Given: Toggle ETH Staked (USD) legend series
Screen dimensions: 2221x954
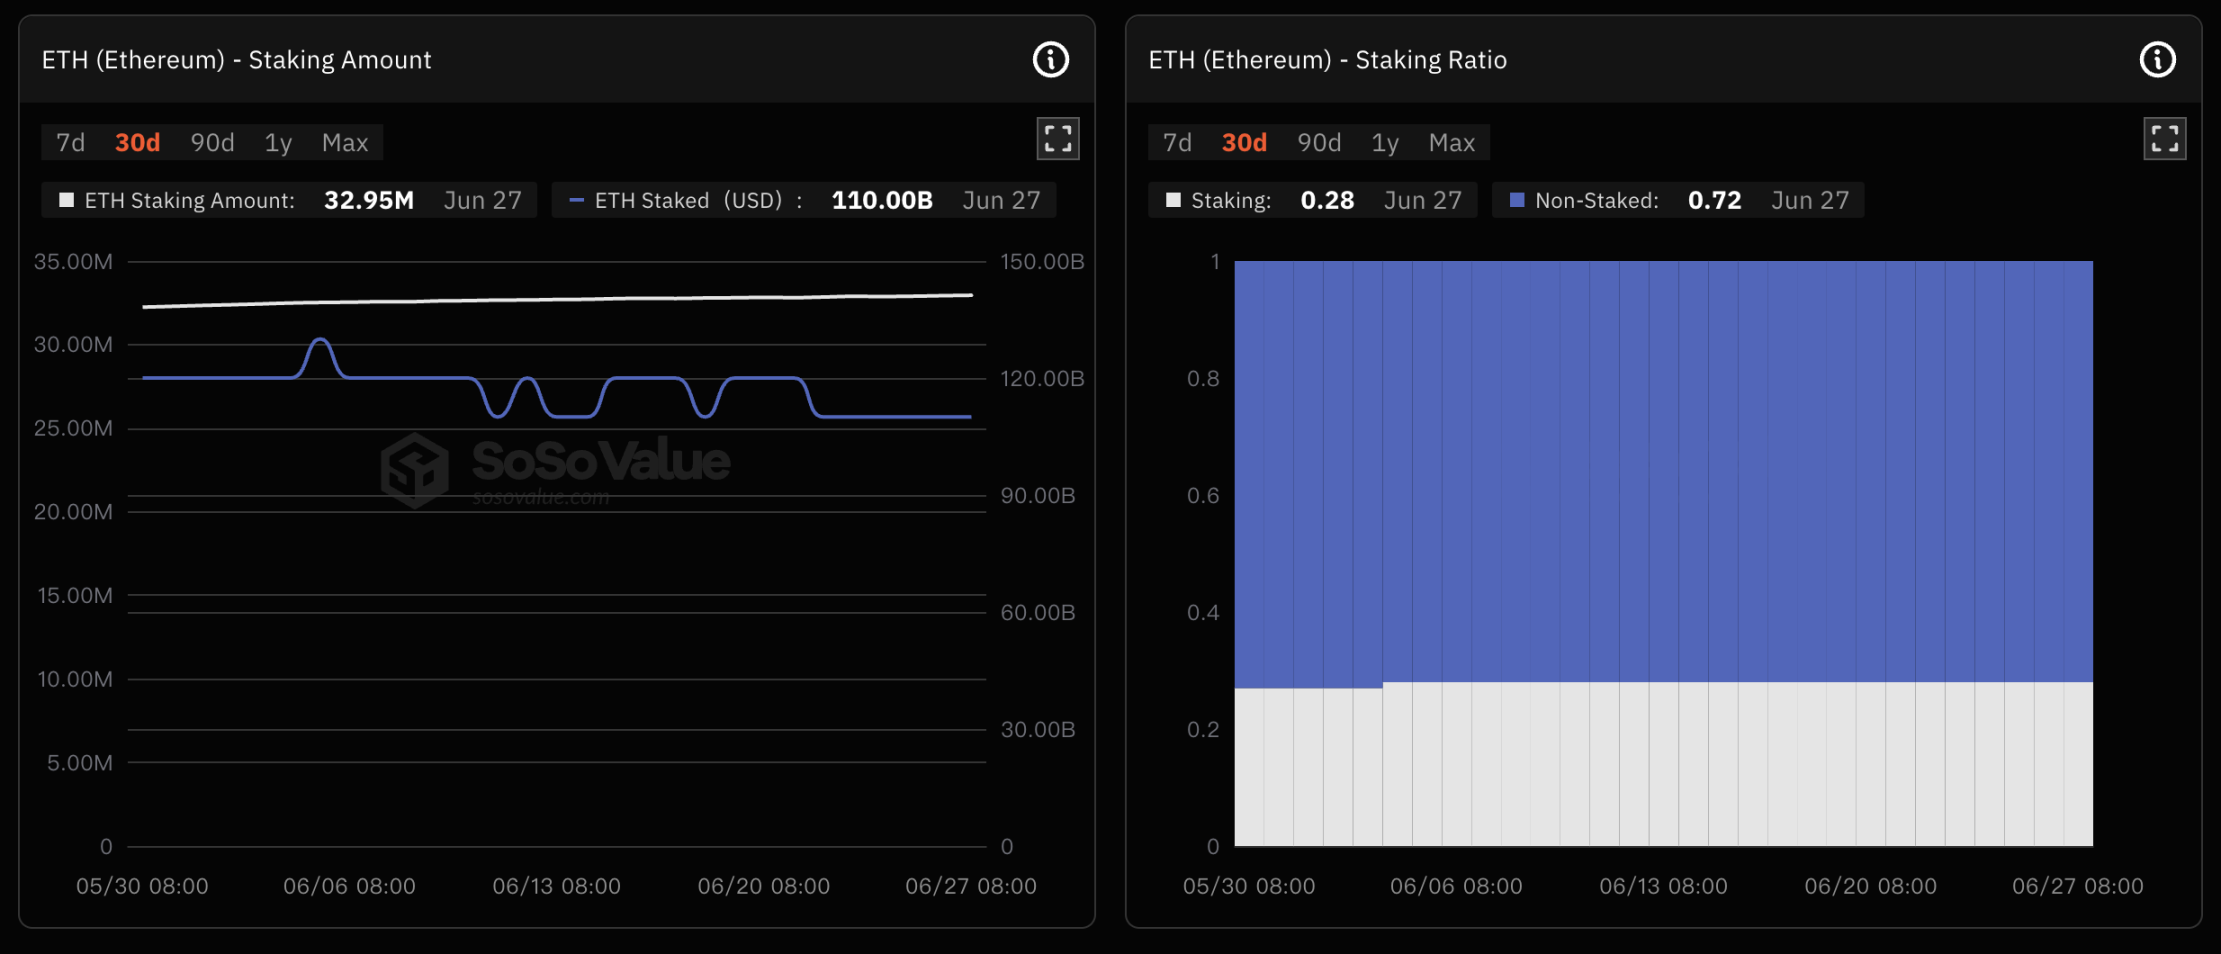Looking at the screenshot, I should [688, 201].
